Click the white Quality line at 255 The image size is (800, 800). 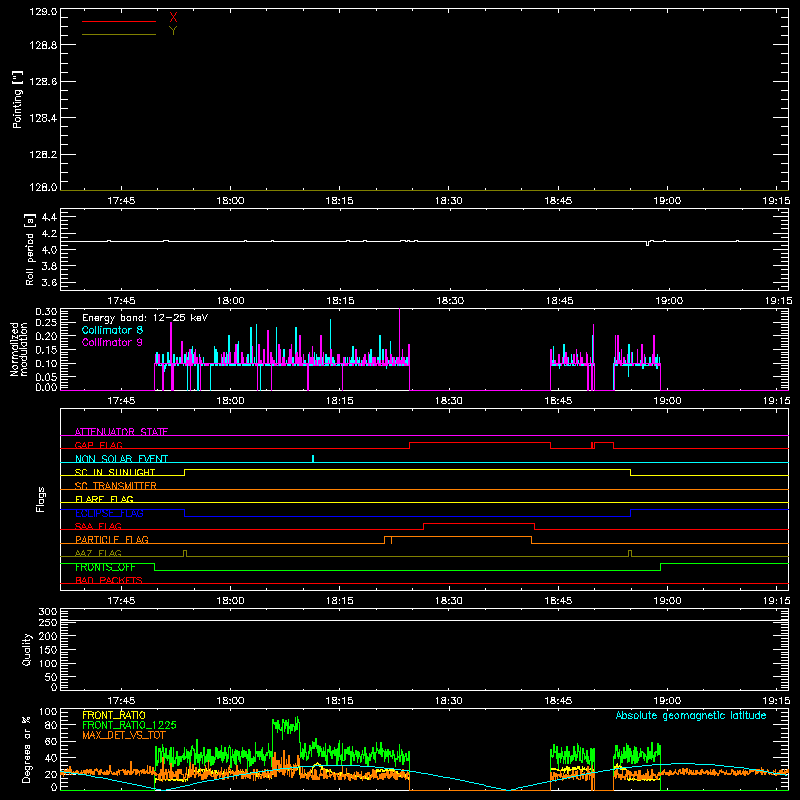[x=424, y=621]
